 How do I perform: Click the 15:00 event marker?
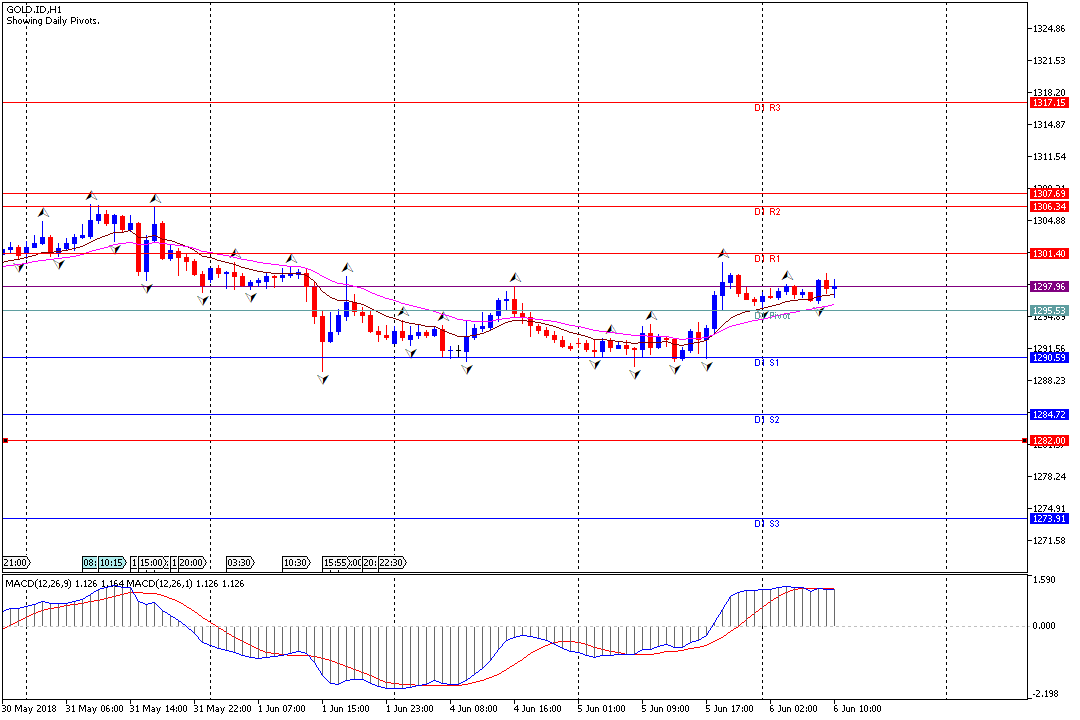[153, 563]
